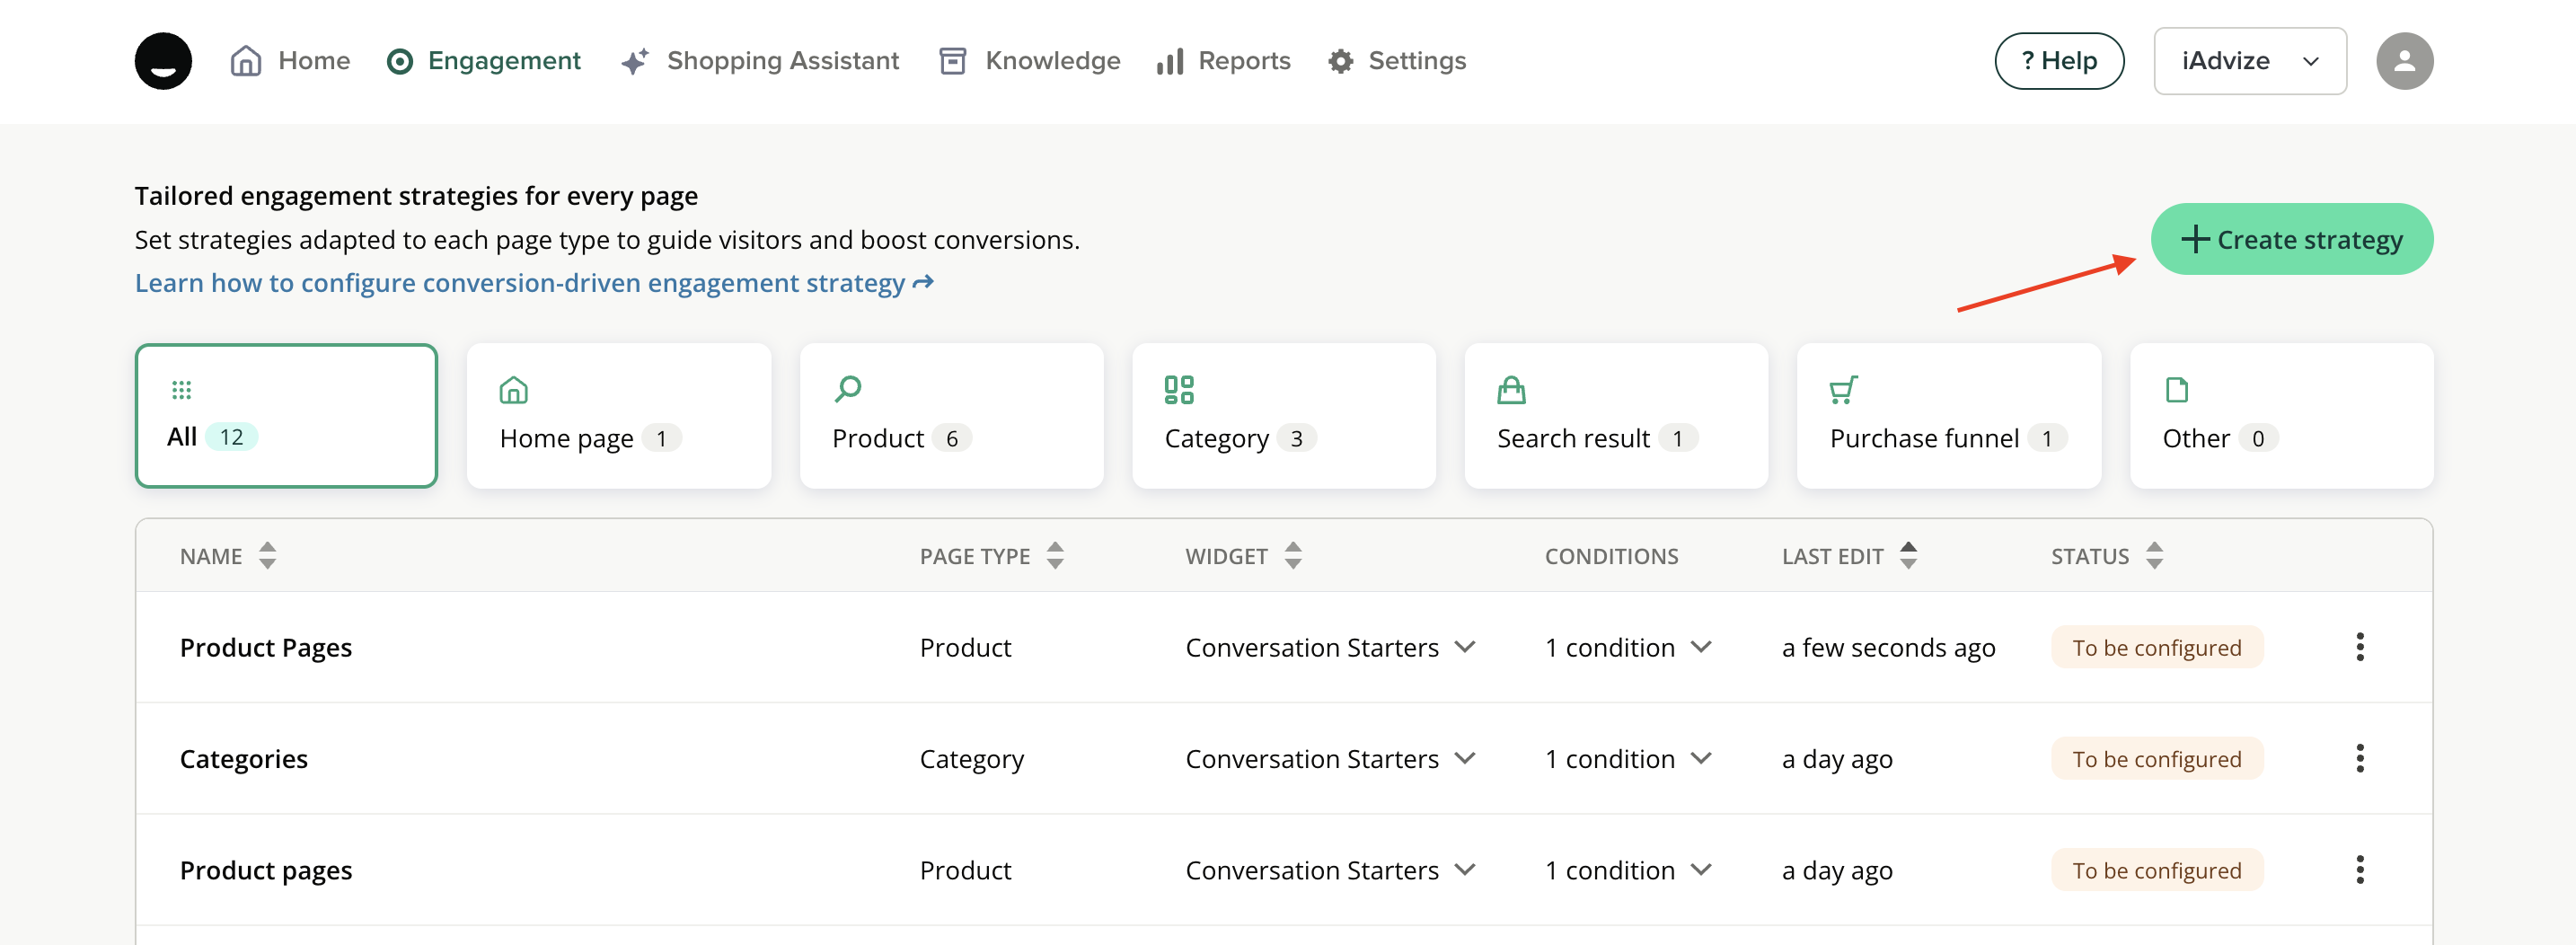
Task: Open the conversion-driven engagement strategy guide link
Action: pyautogui.click(x=533, y=283)
